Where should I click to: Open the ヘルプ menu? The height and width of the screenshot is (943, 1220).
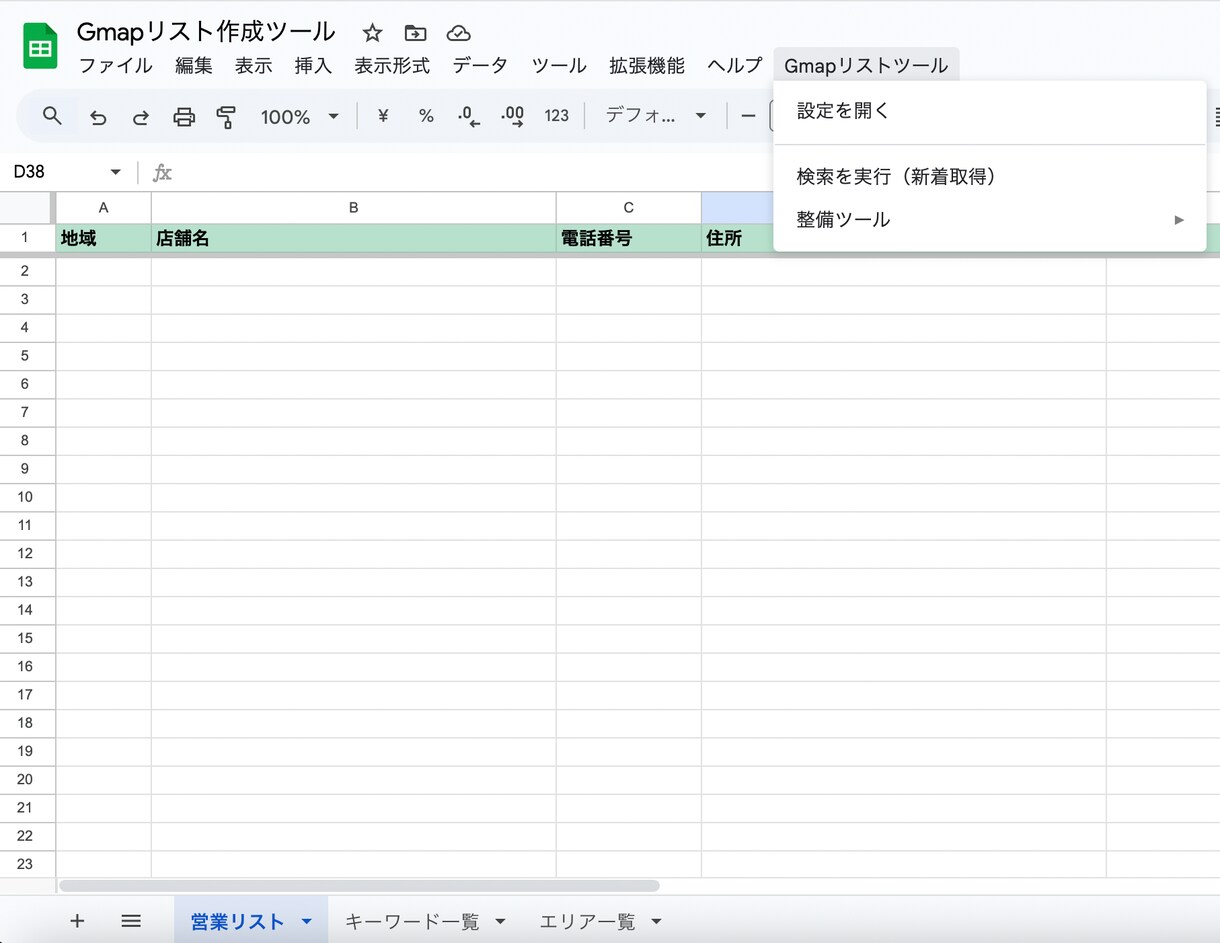point(735,66)
